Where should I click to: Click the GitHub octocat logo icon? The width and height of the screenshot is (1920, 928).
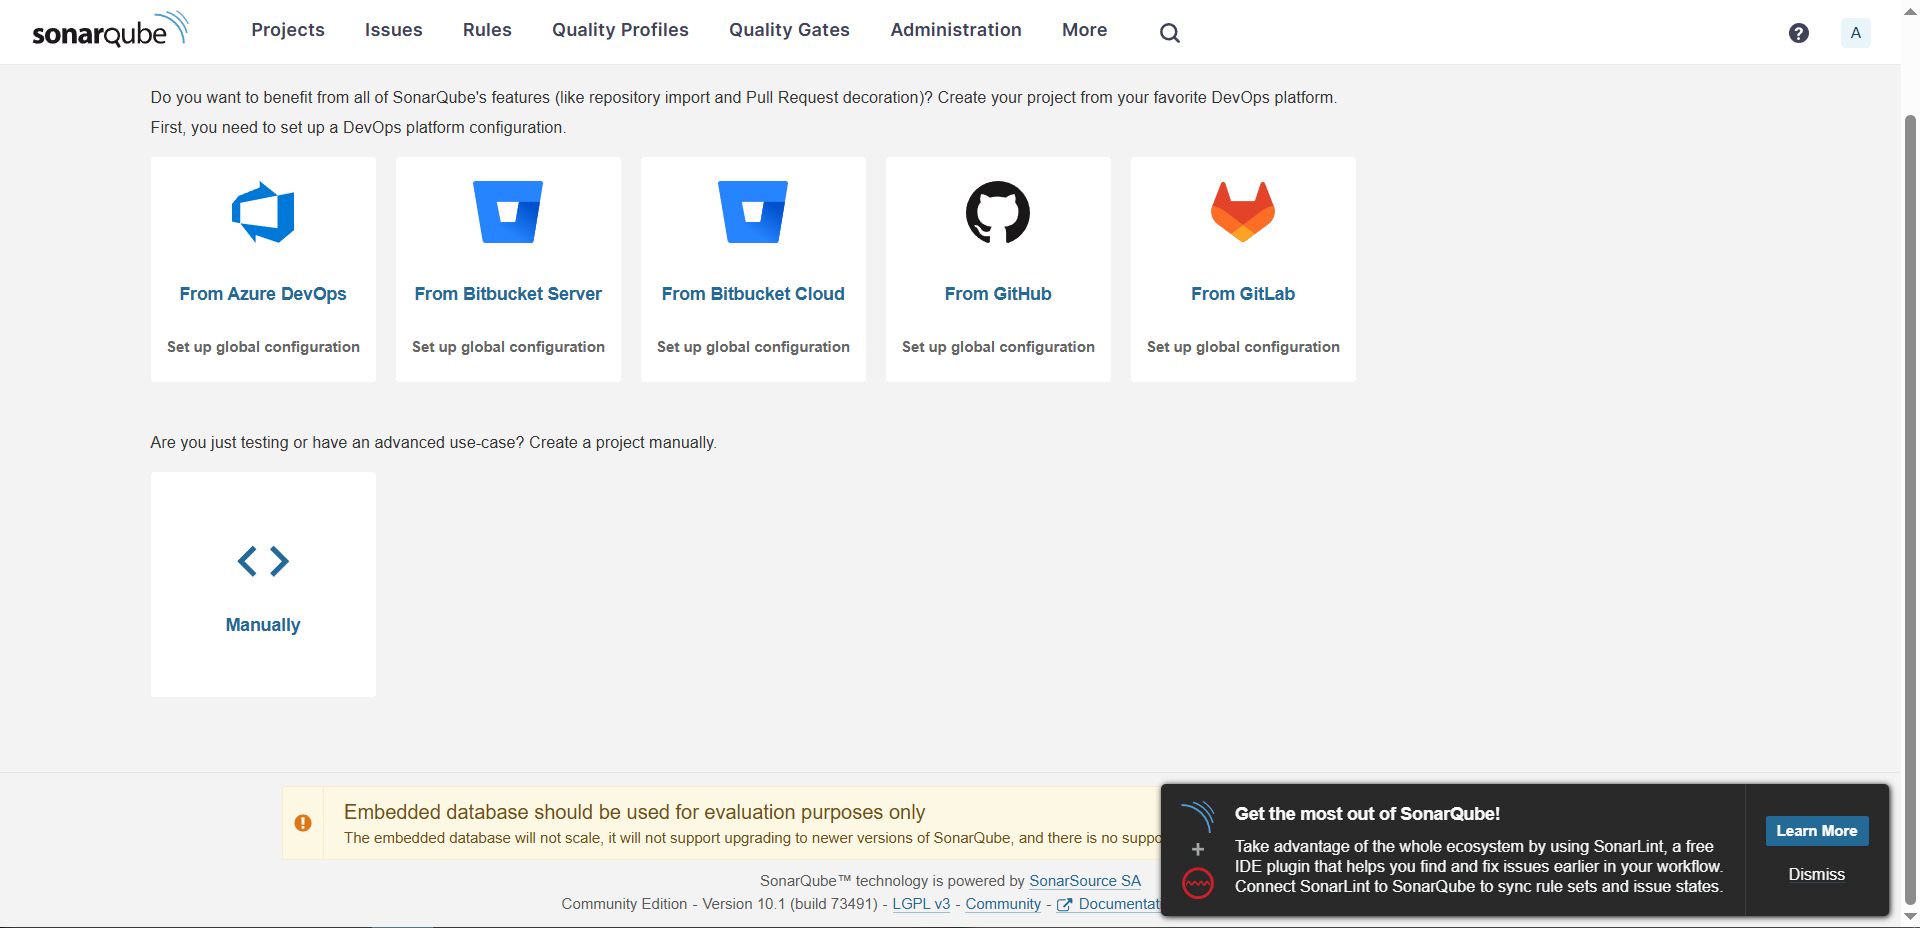tap(998, 212)
